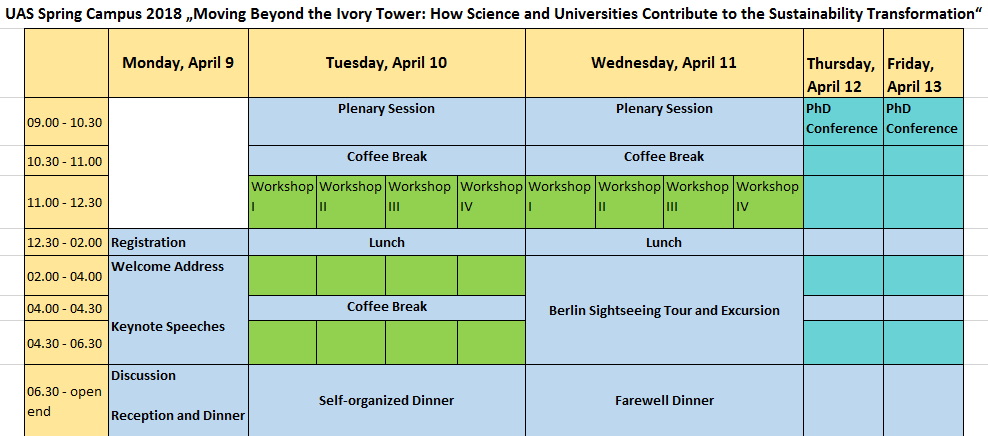Select the Welcome Address entry
988x436 pixels.
[x=168, y=267]
